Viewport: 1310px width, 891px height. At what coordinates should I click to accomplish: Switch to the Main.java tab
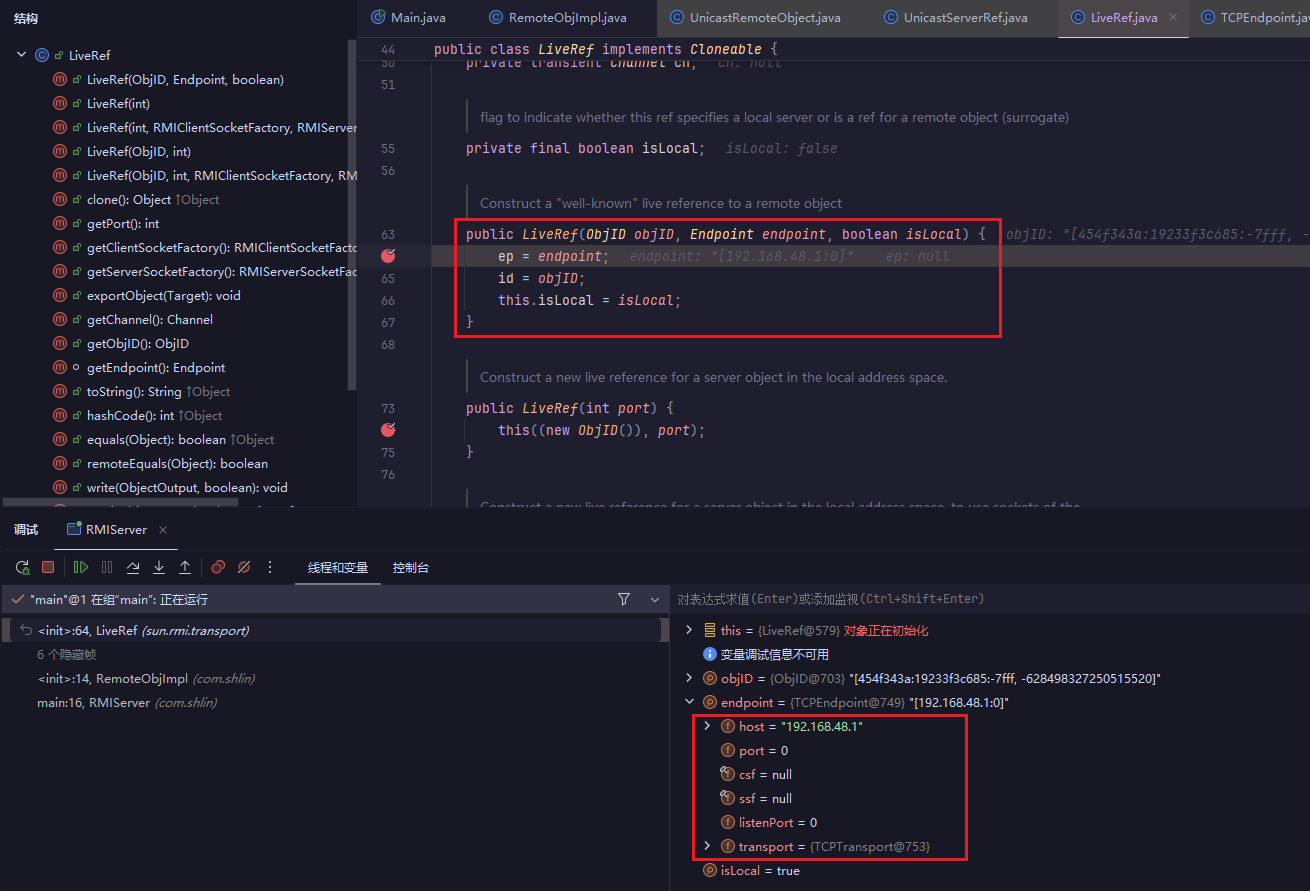408,18
